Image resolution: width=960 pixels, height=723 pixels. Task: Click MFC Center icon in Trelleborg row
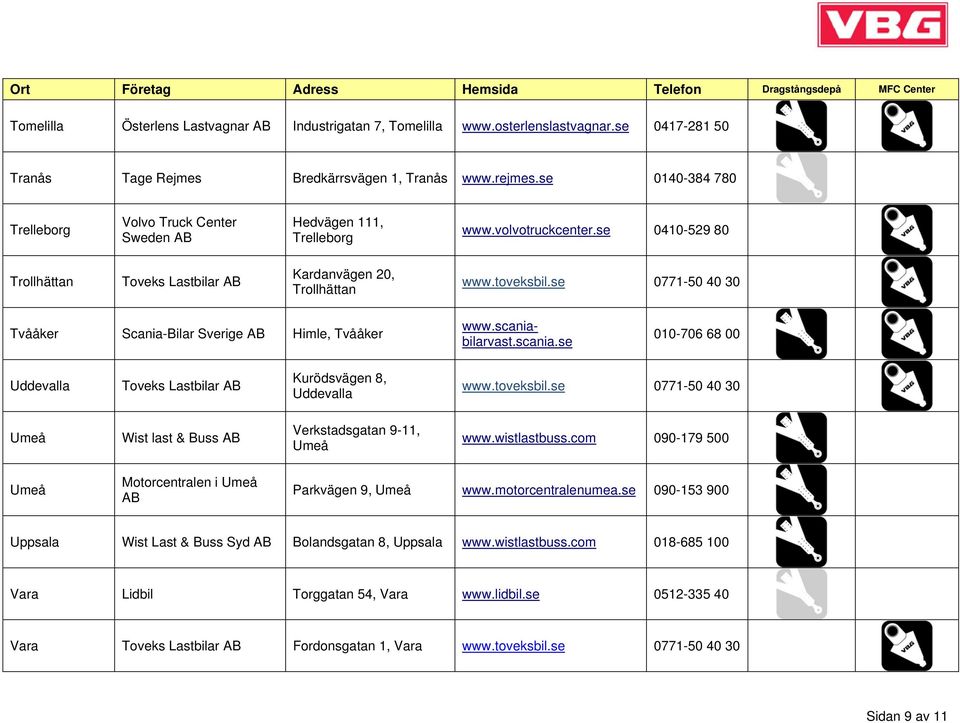tap(906, 230)
